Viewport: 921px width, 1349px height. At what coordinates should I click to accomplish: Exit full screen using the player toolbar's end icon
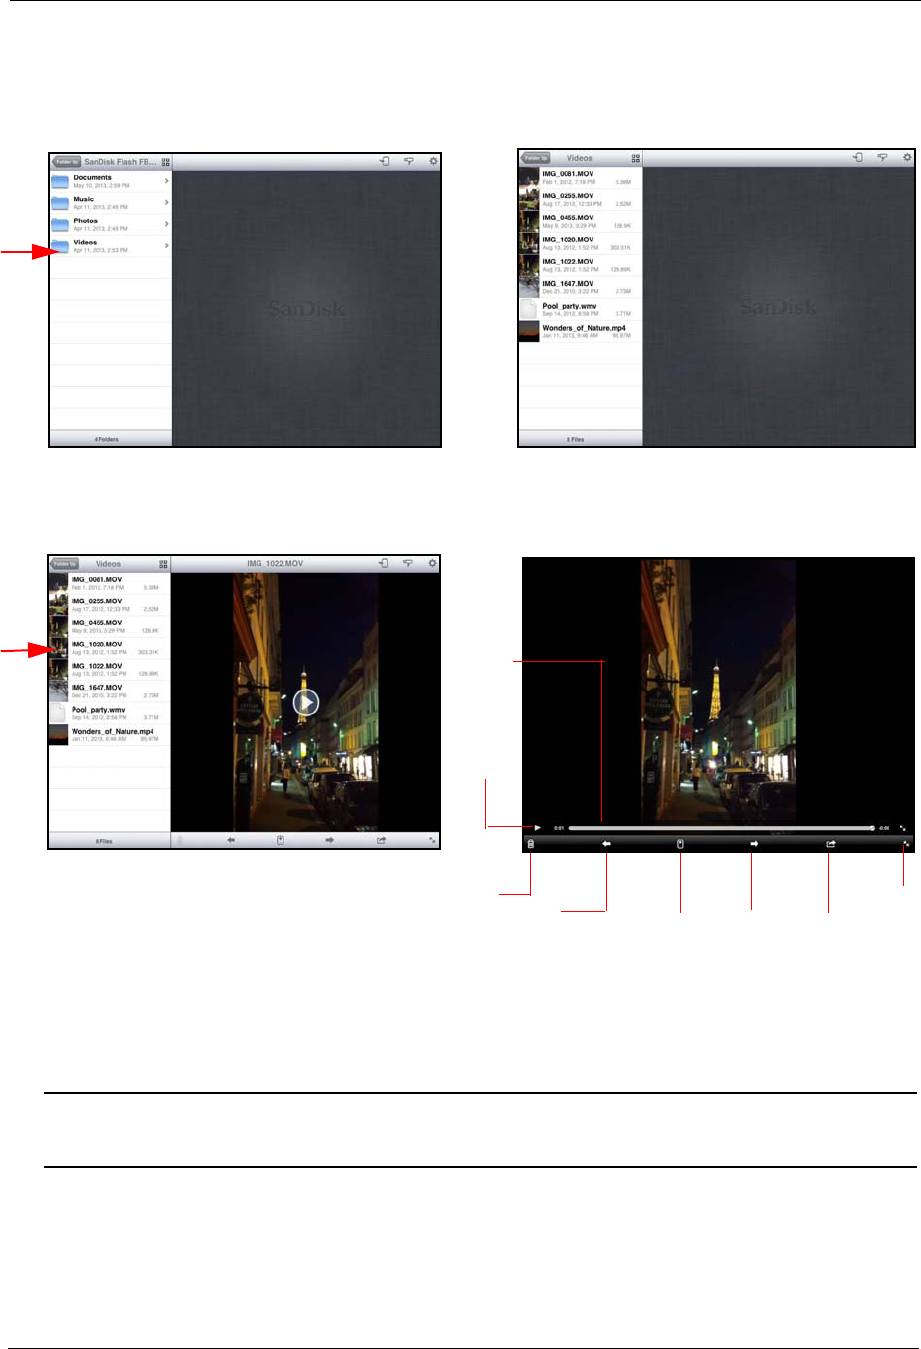906,844
